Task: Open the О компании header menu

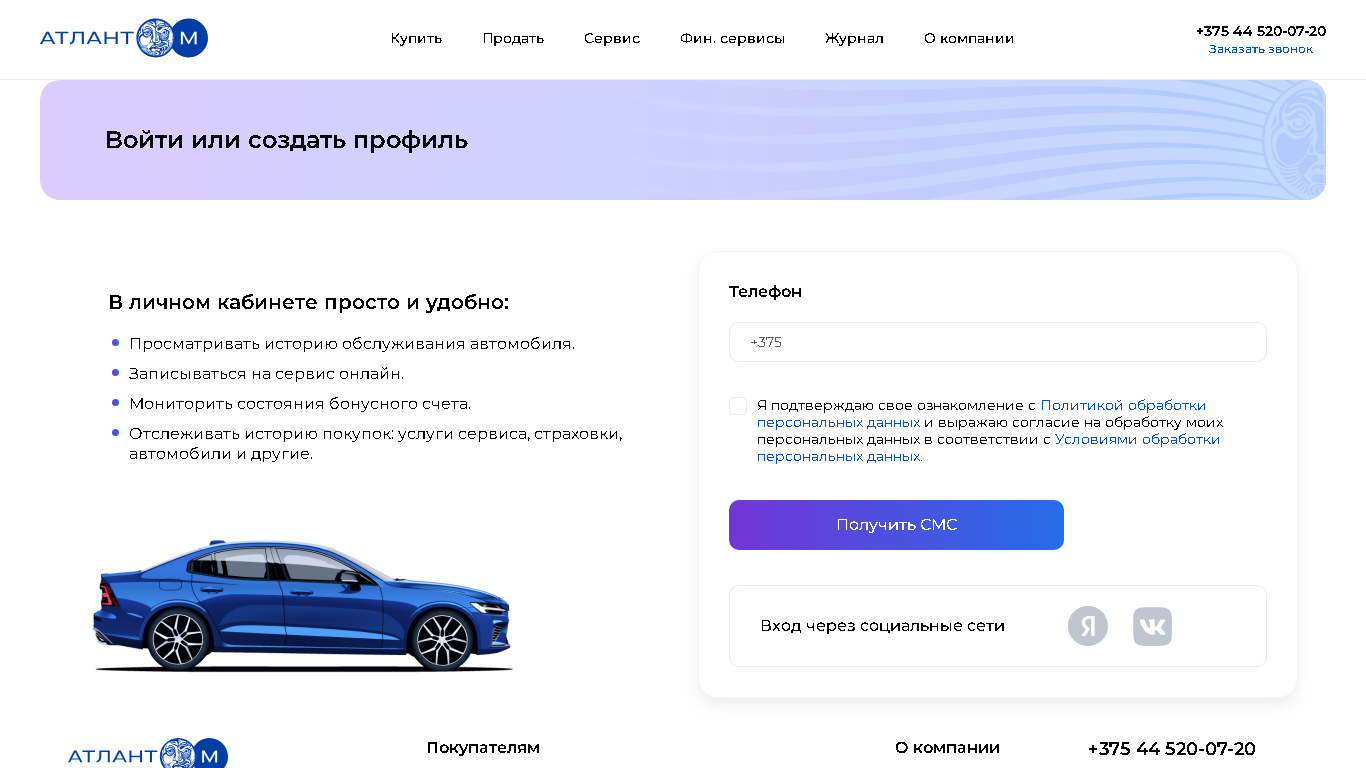Action: coord(969,39)
